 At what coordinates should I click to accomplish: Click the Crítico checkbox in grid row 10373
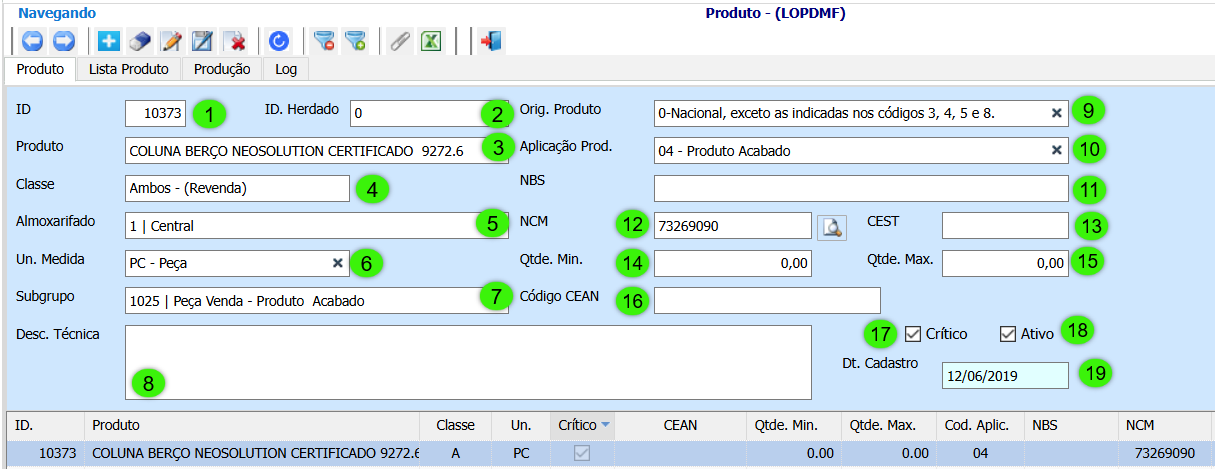click(581, 453)
